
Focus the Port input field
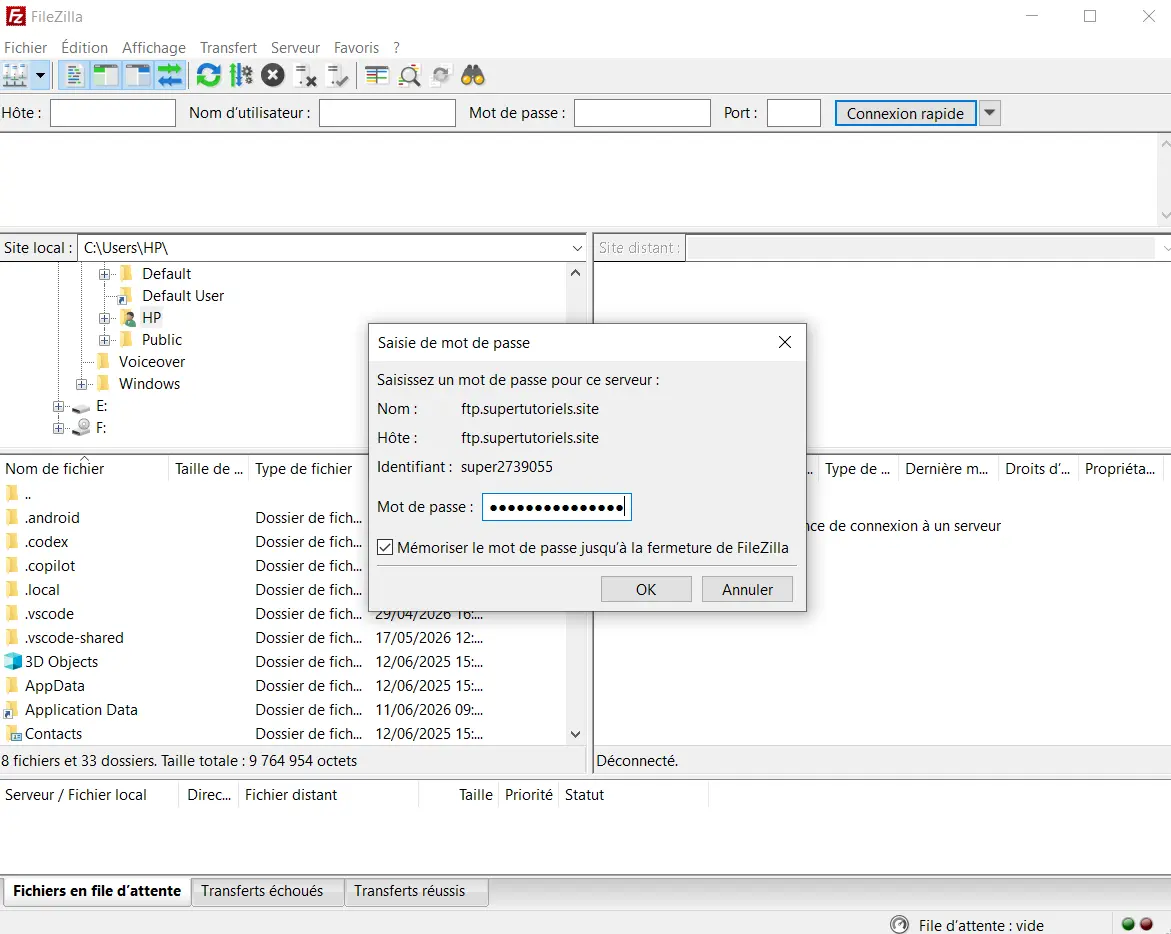793,113
